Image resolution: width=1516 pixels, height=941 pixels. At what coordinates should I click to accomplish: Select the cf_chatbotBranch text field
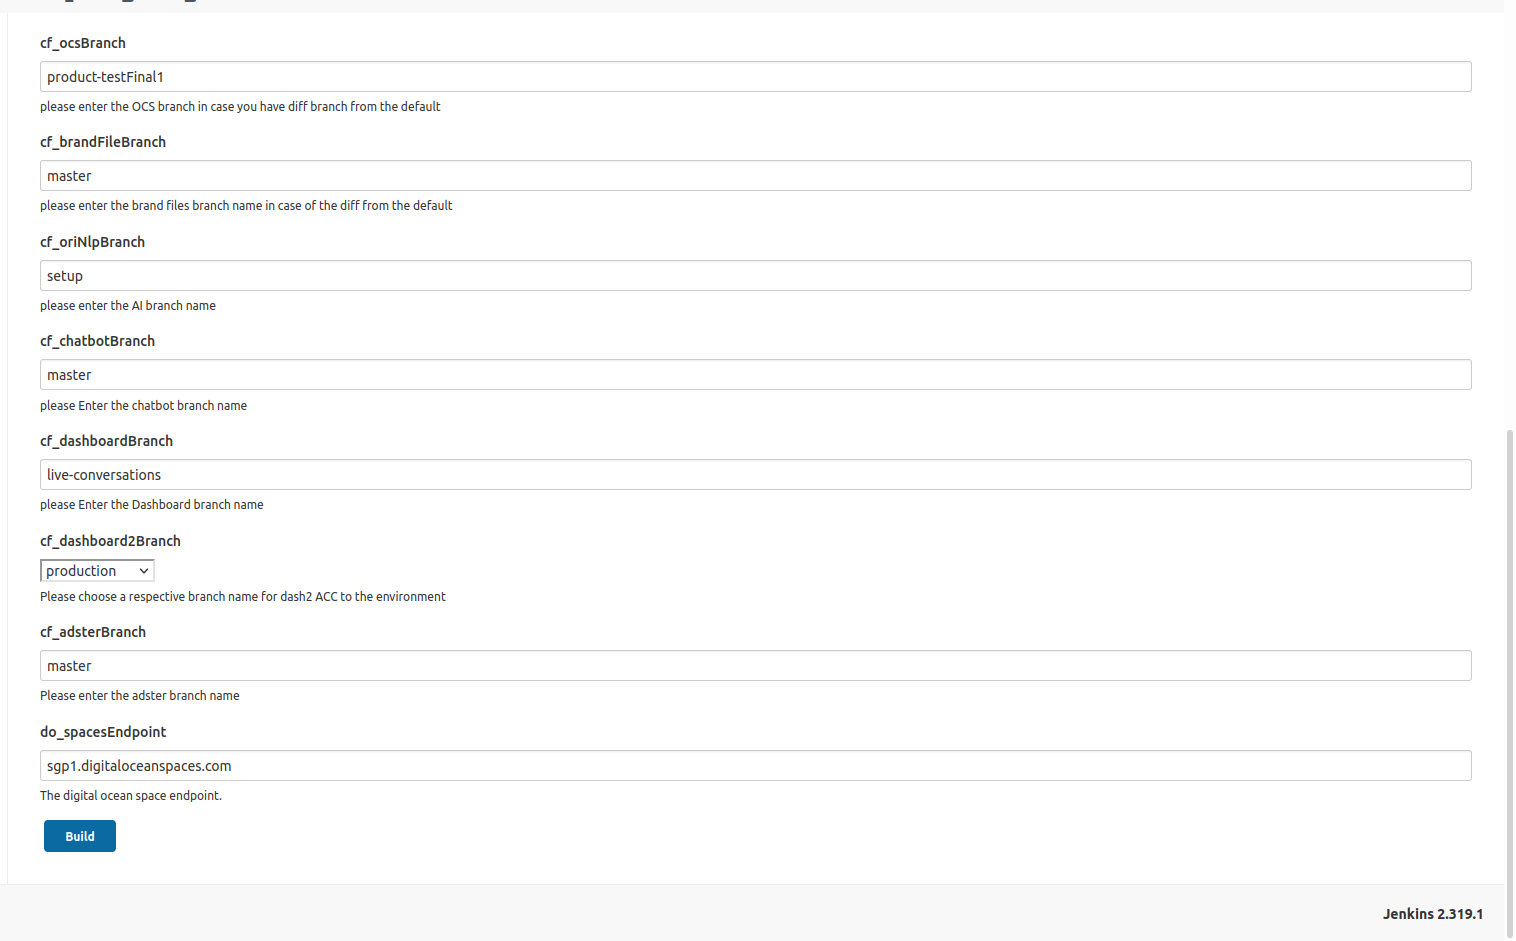755,375
